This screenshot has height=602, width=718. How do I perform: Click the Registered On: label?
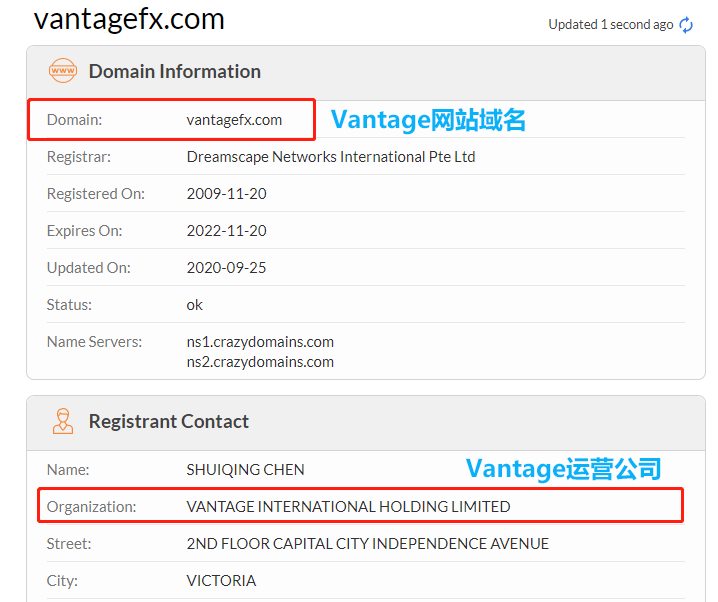pos(96,194)
